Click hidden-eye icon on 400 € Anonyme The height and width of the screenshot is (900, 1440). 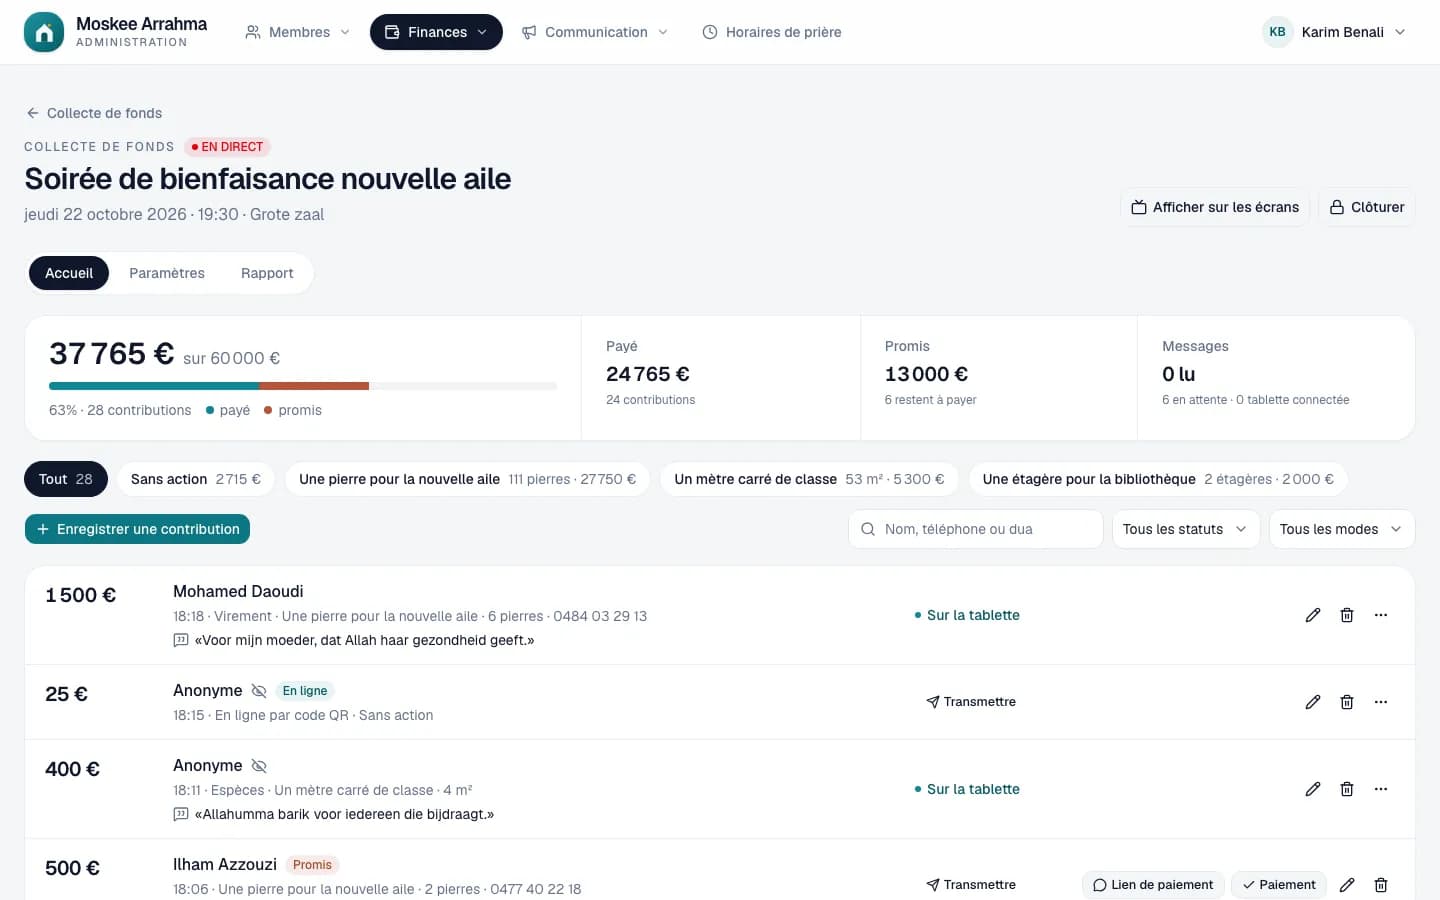pyautogui.click(x=259, y=766)
